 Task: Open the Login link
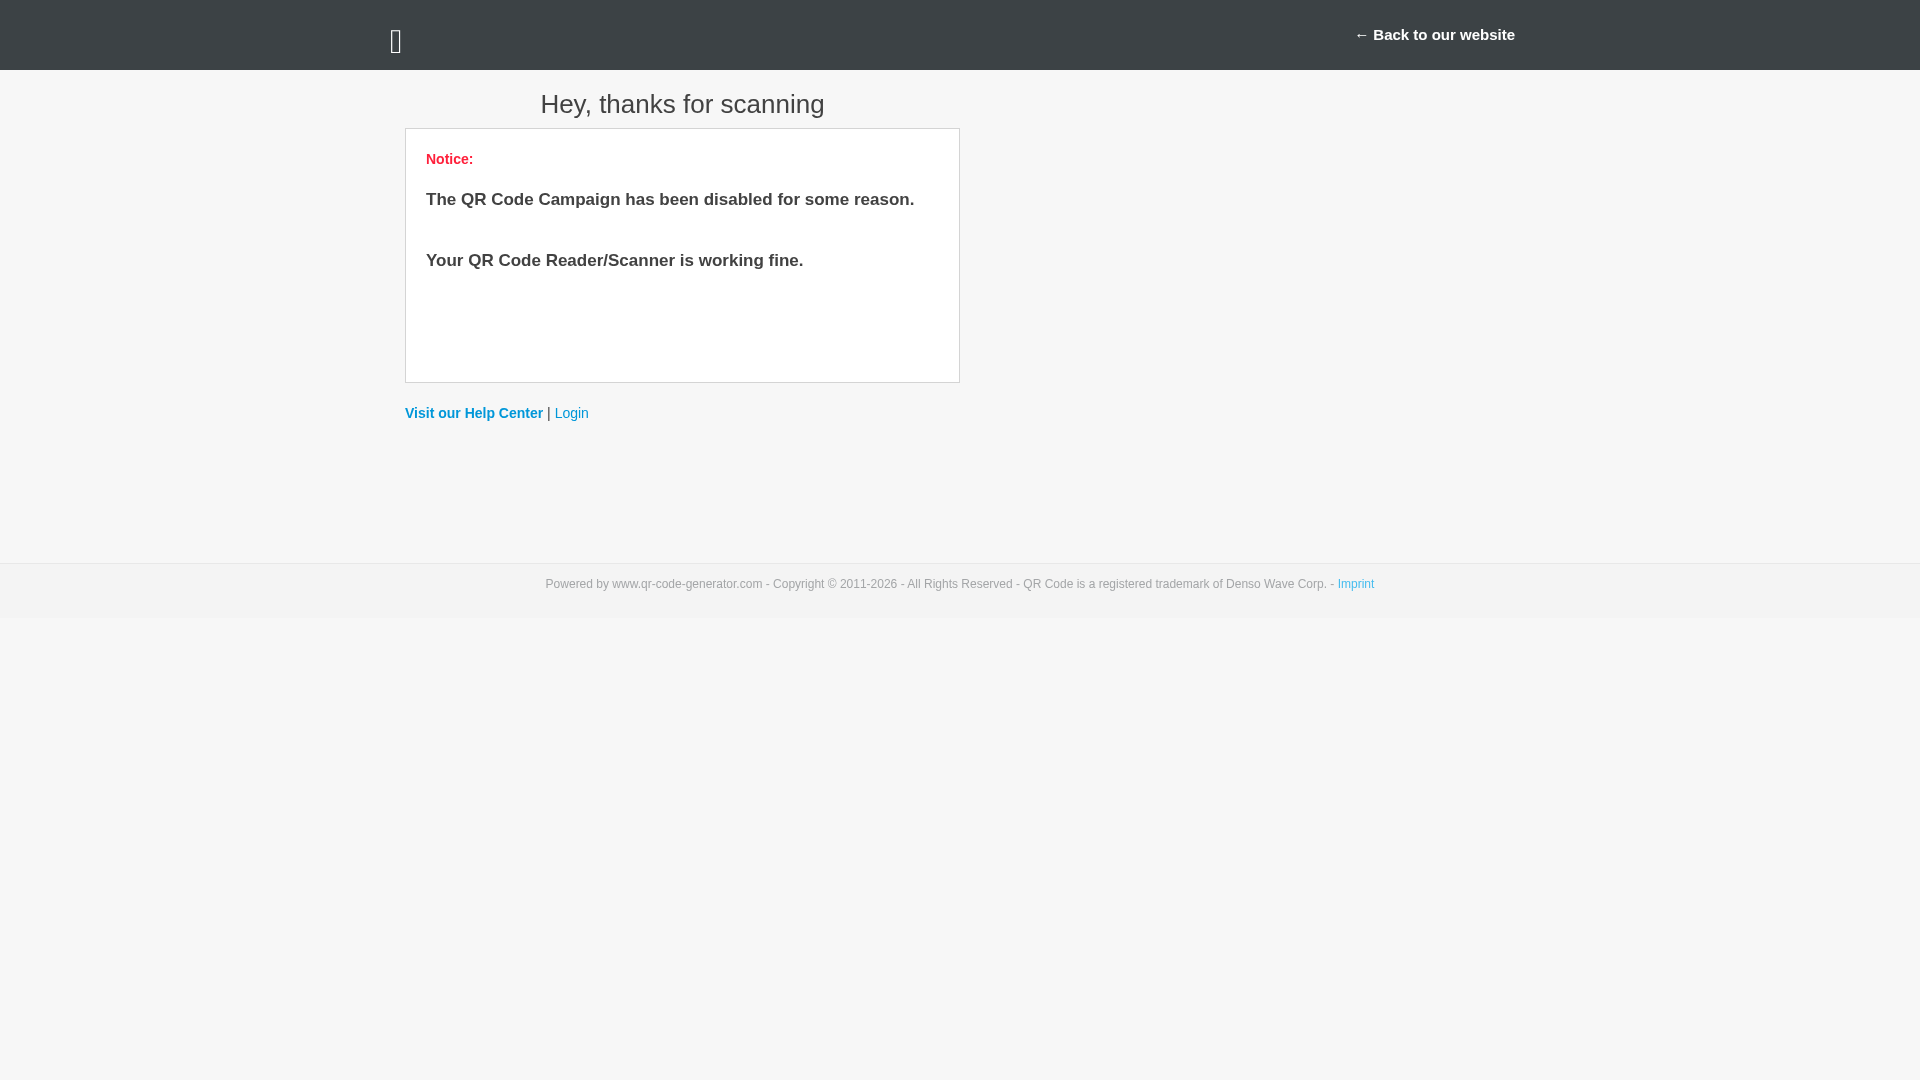pyautogui.click(x=571, y=413)
